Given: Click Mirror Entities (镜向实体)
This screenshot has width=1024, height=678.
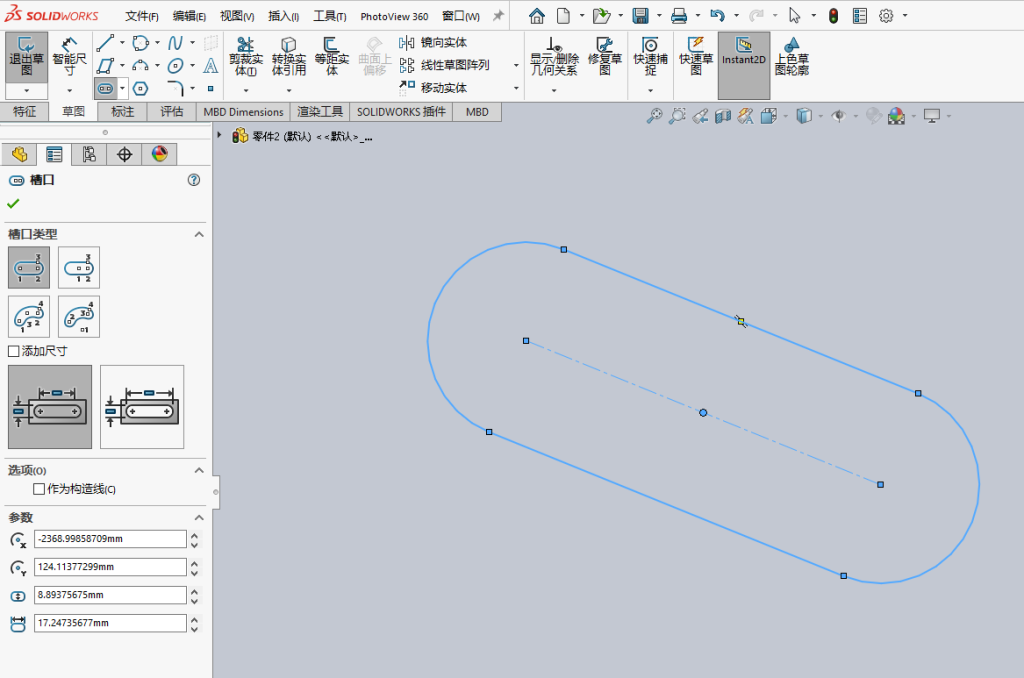Looking at the screenshot, I should pos(433,42).
